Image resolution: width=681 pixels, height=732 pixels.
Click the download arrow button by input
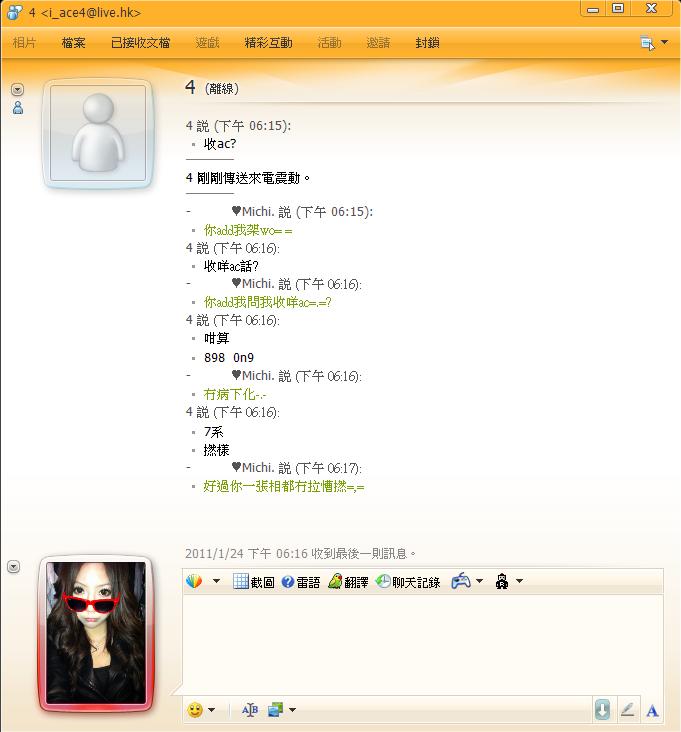[603, 710]
